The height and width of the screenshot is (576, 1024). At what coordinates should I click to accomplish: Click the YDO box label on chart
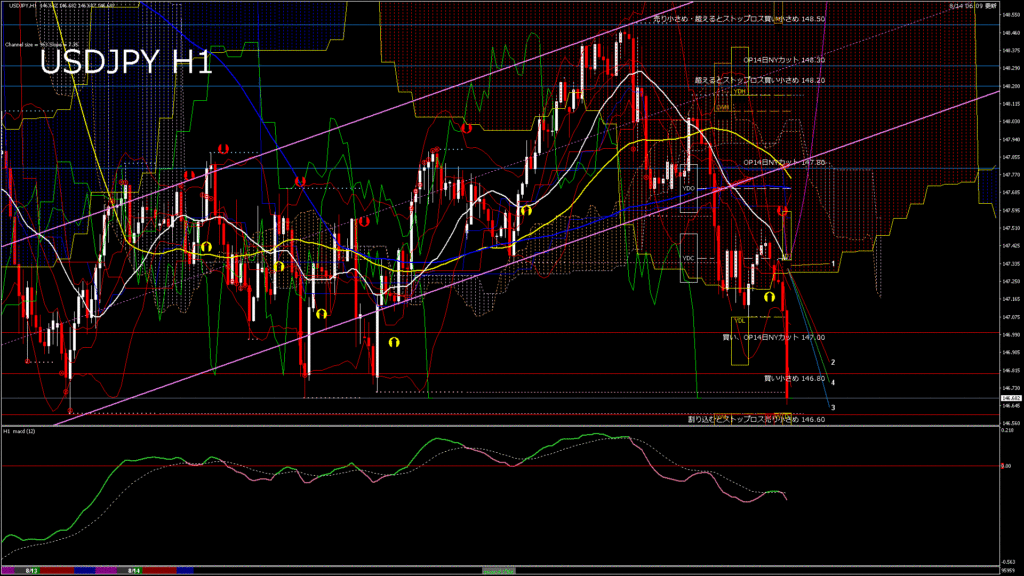point(688,187)
